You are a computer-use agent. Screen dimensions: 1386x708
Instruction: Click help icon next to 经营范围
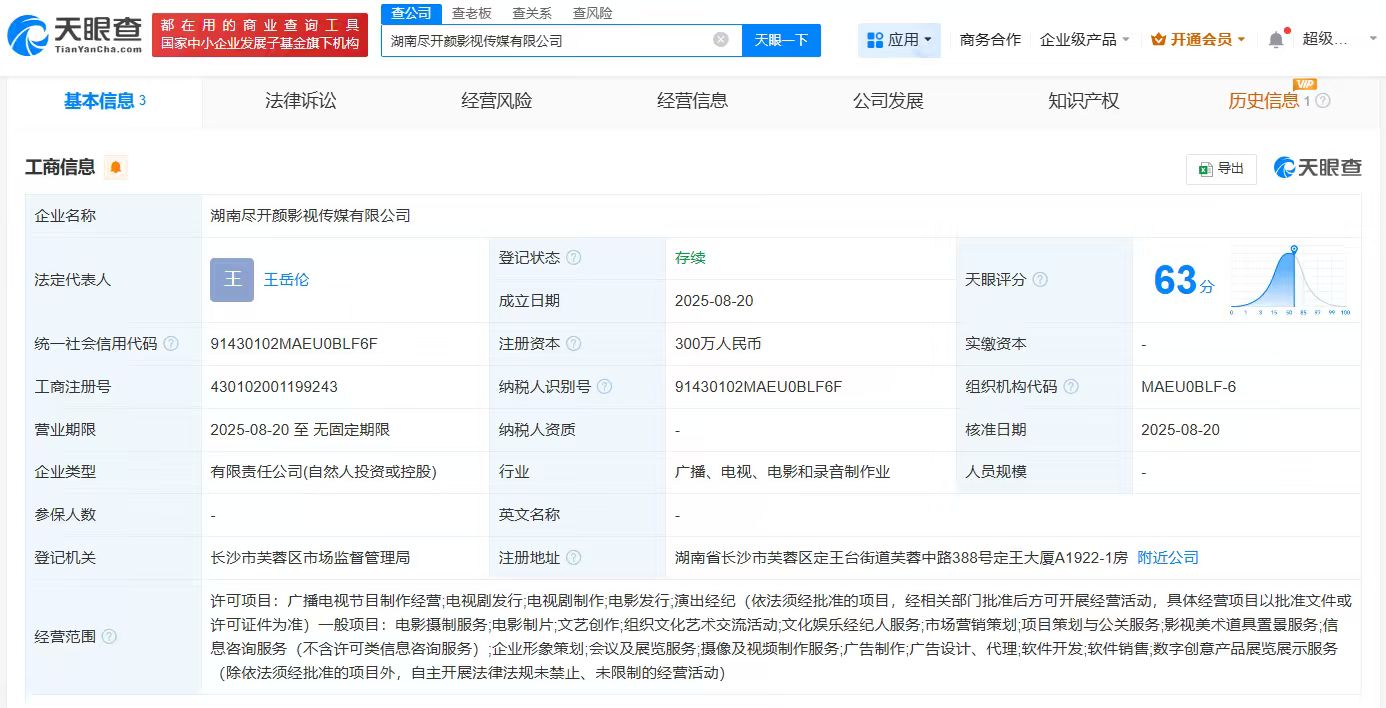click(x=109, y=637)
